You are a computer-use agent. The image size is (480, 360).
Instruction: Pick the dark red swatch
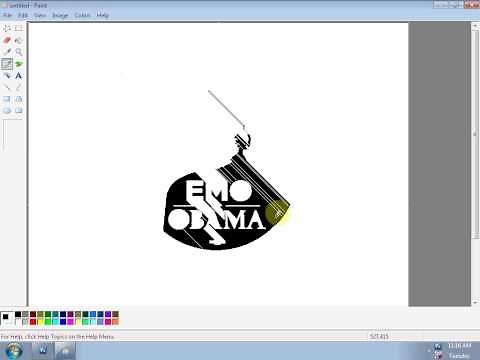[33, 314]
